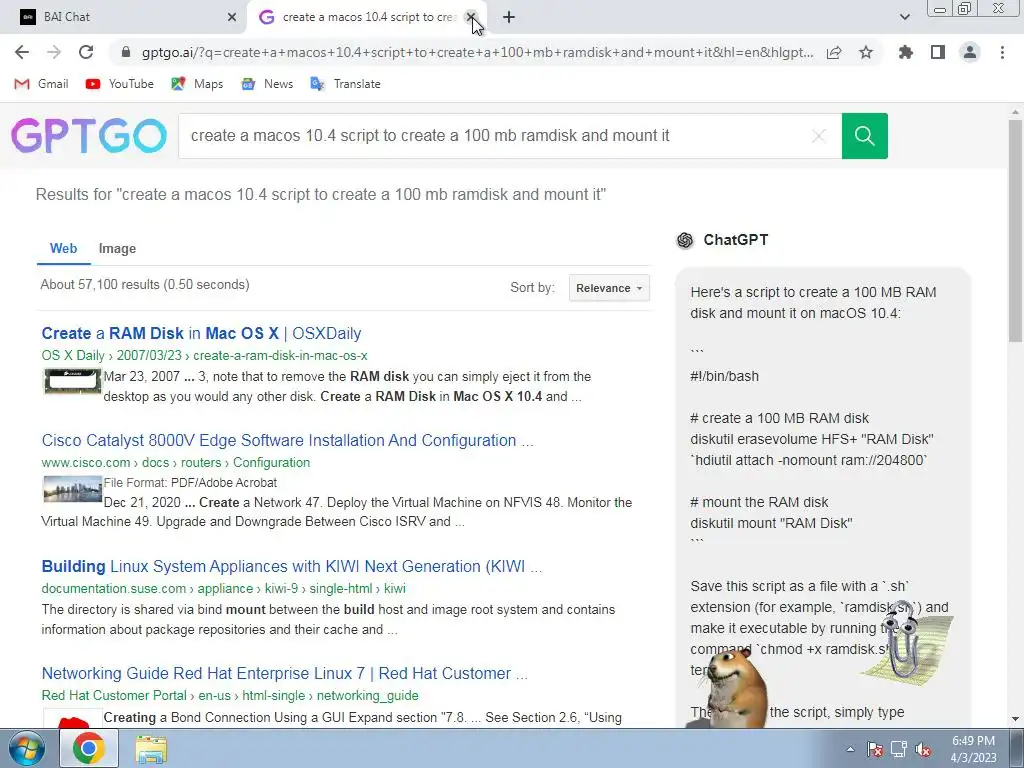Click the page vertical scrollbar thumb
Screen dimensions: 1024x768
[1016, 229]
